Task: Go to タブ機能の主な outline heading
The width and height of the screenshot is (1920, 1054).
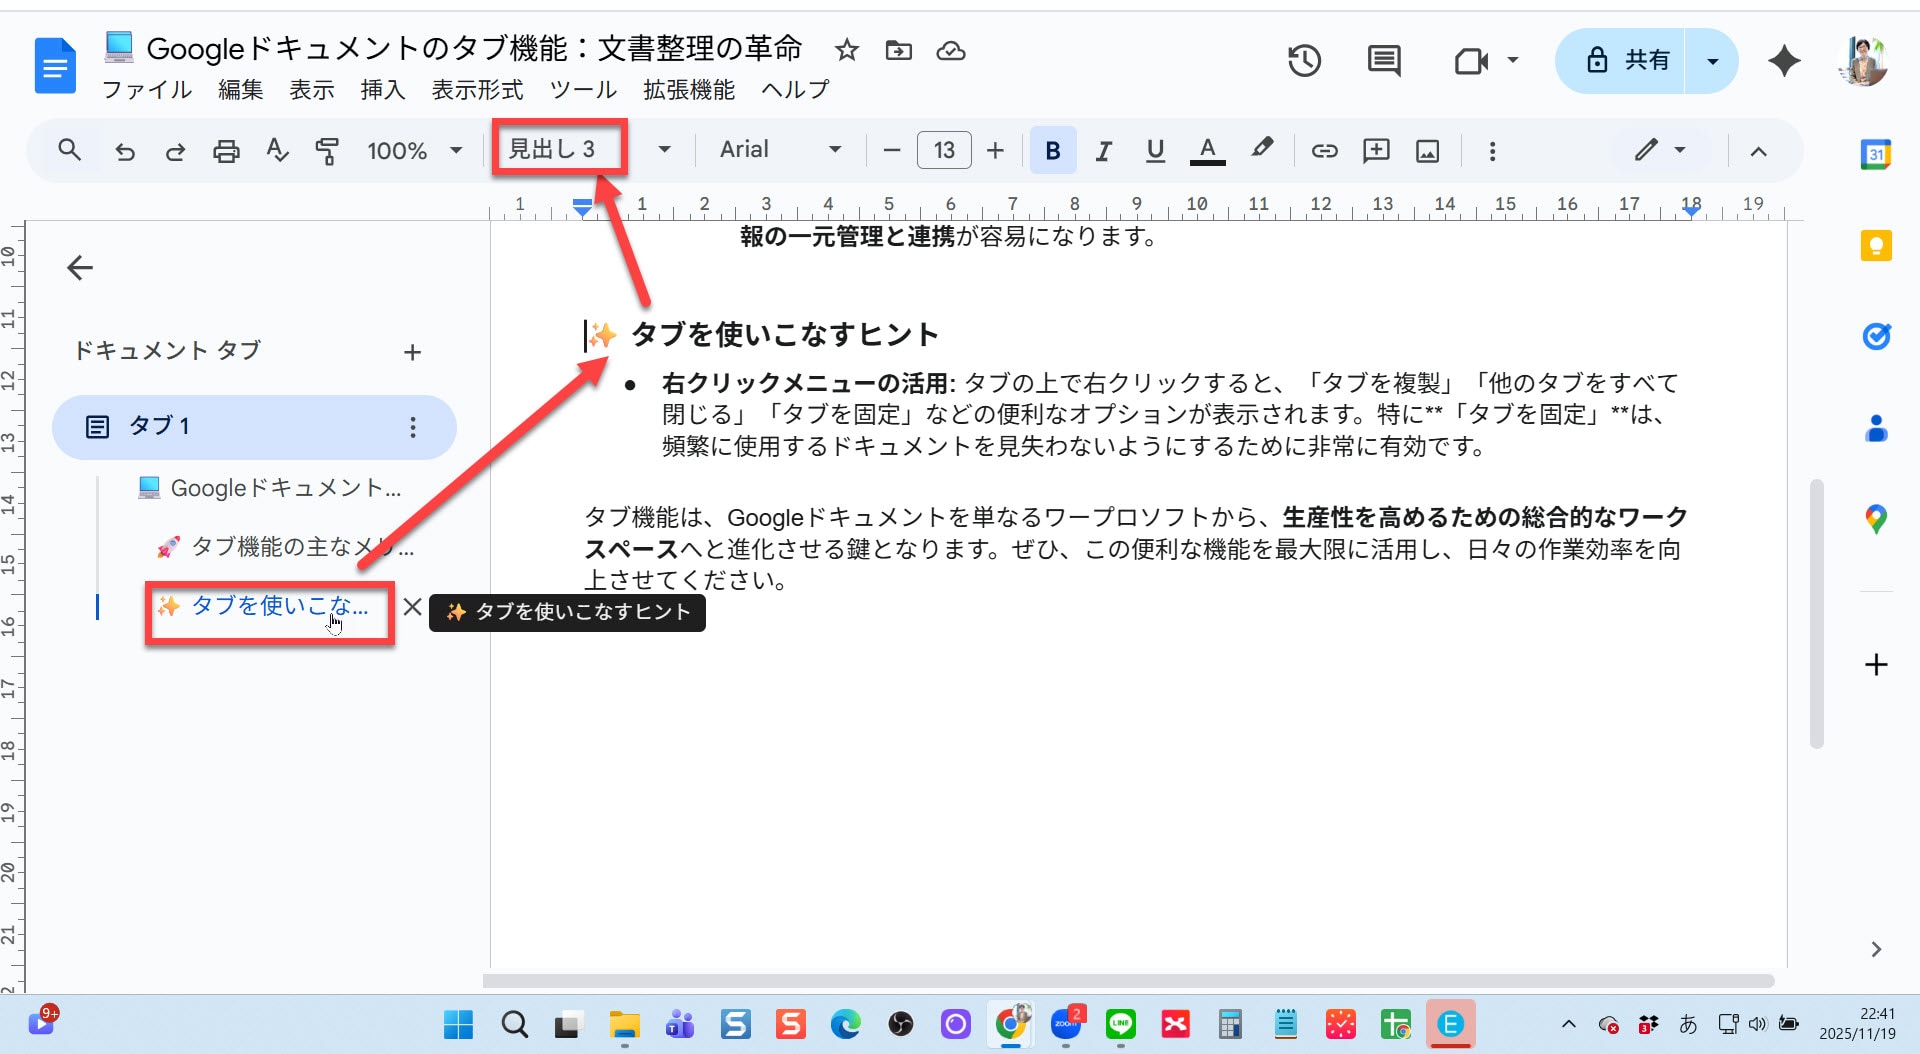Action: pos(300,547)
